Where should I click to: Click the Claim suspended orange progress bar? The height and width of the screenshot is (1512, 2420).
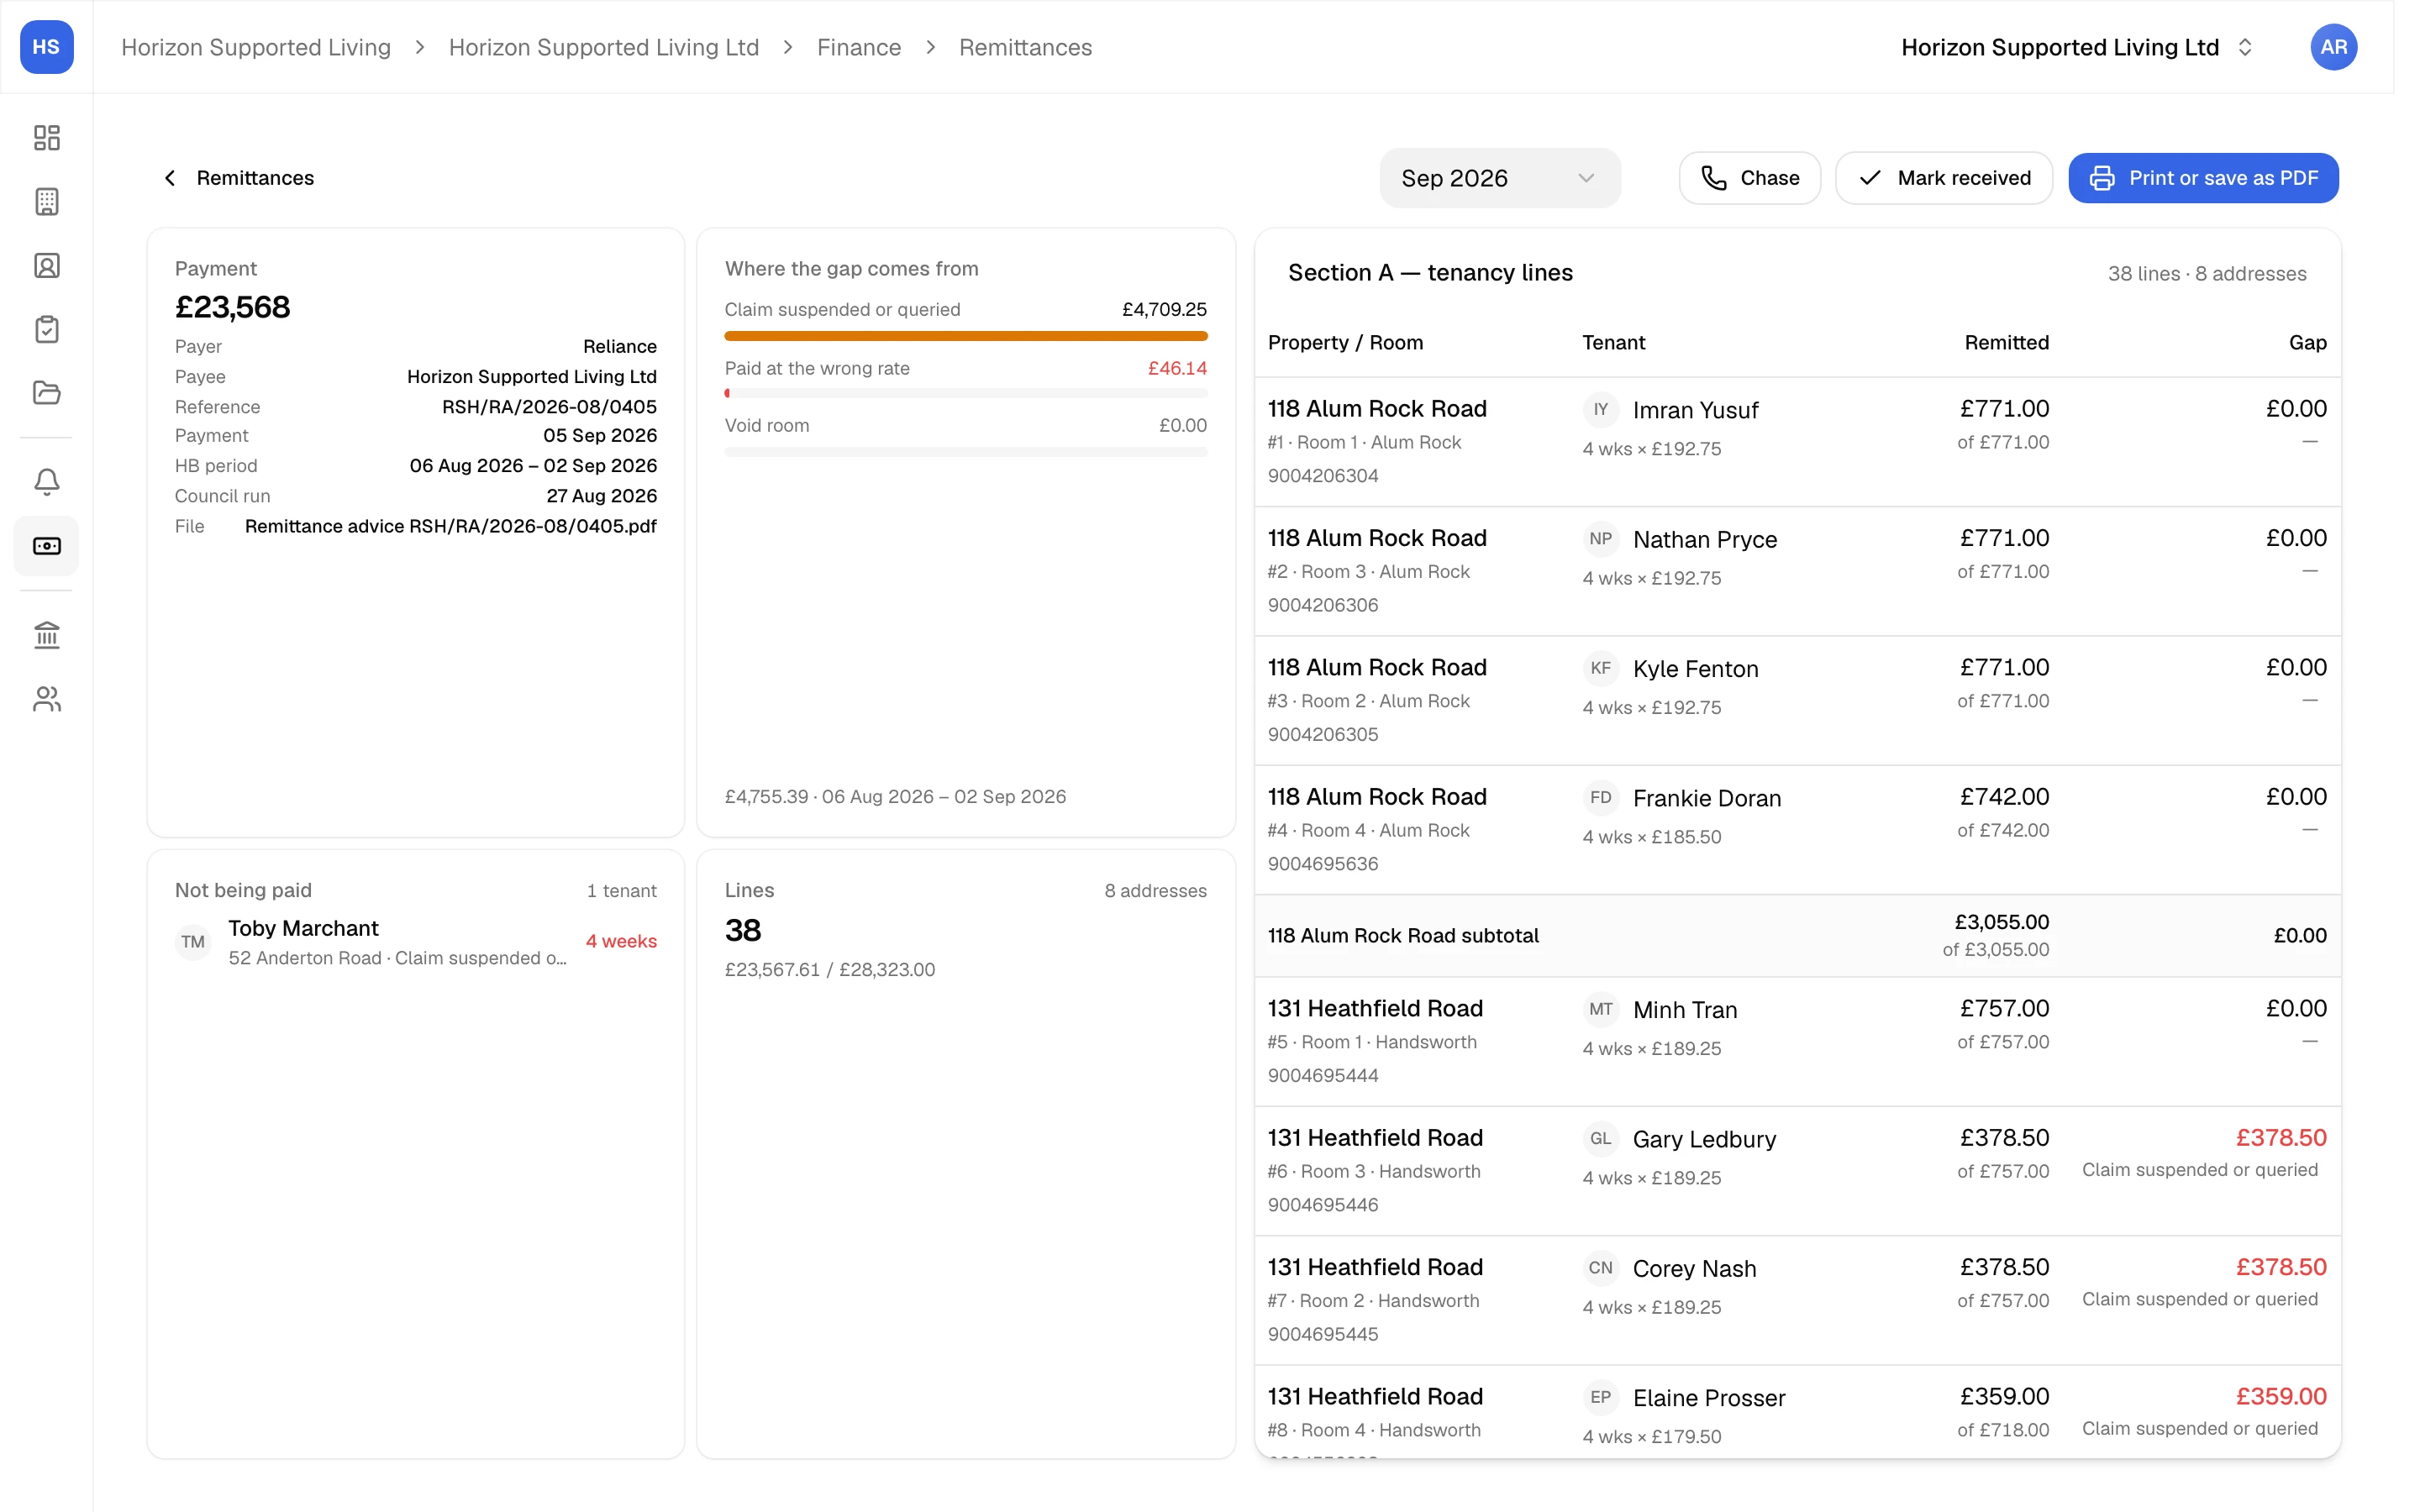point(966,336)
